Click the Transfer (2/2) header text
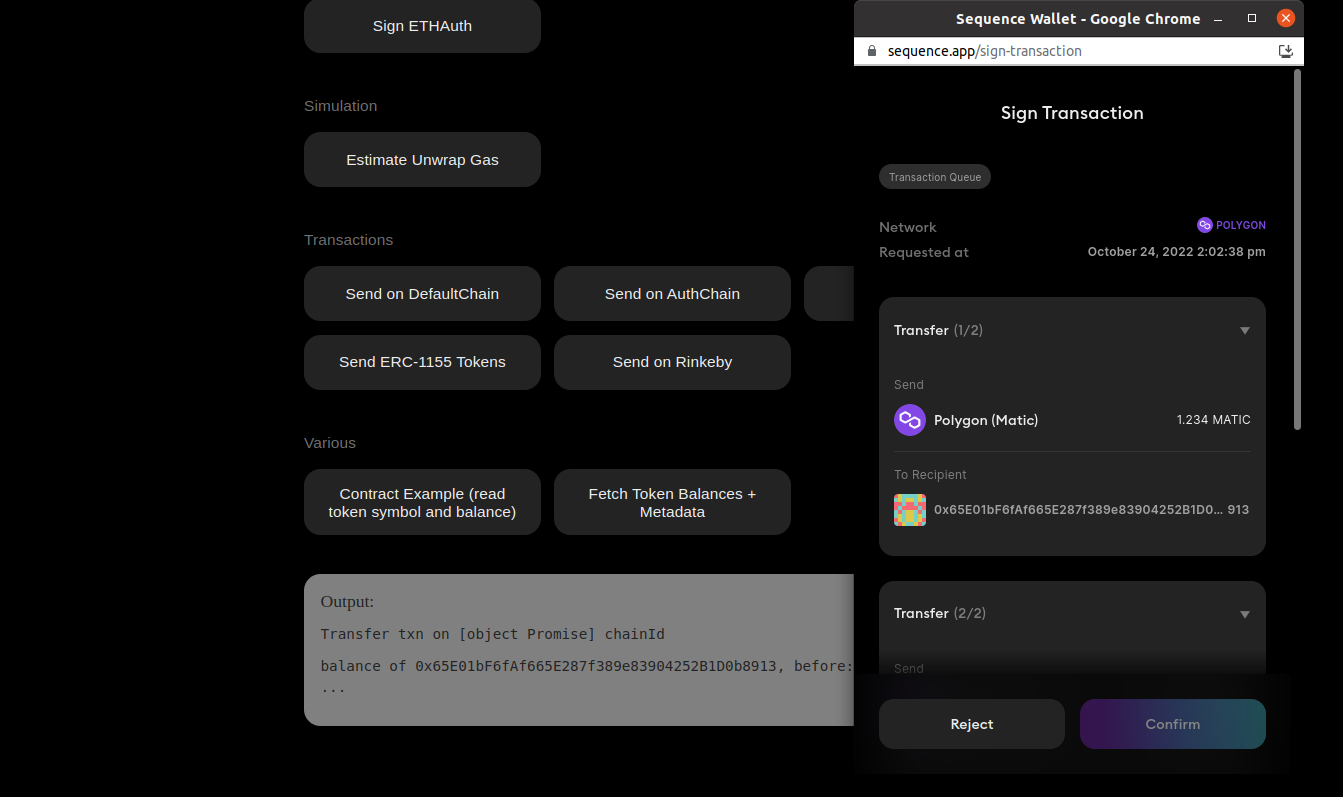 click(940, 613)
